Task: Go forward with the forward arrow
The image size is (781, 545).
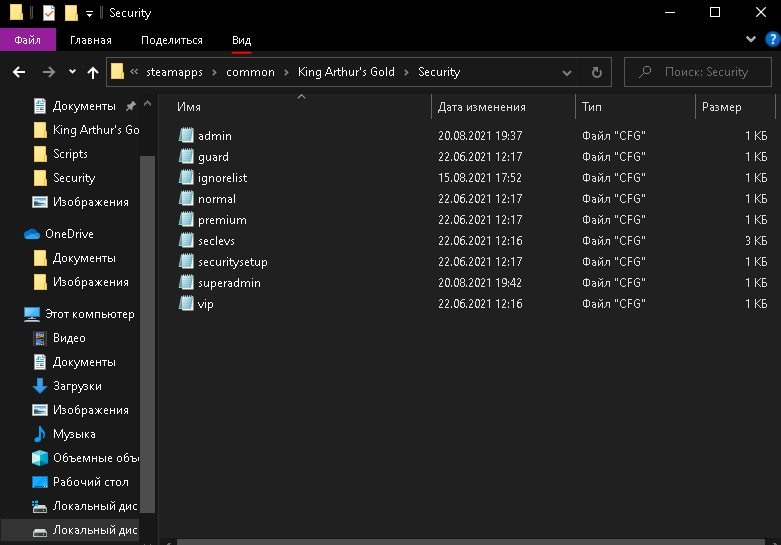Action: click(49, 72)
